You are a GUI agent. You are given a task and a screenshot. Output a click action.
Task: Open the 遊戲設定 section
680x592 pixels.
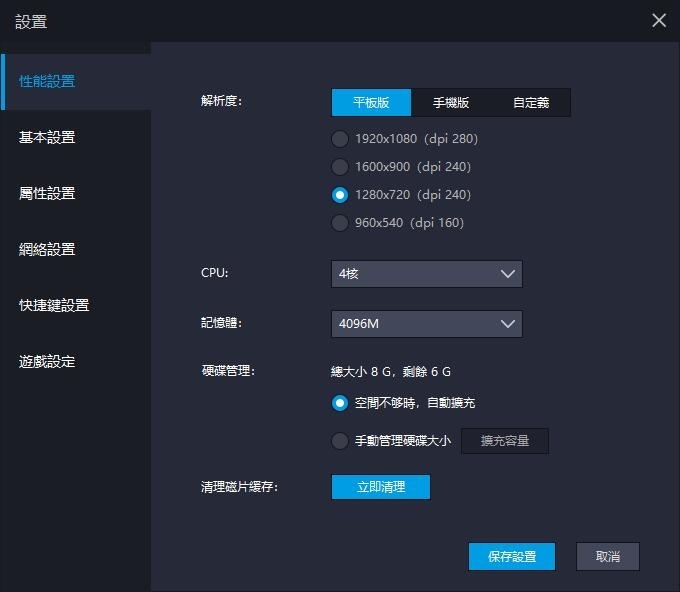pyautogui.click(x=76, y=361)
